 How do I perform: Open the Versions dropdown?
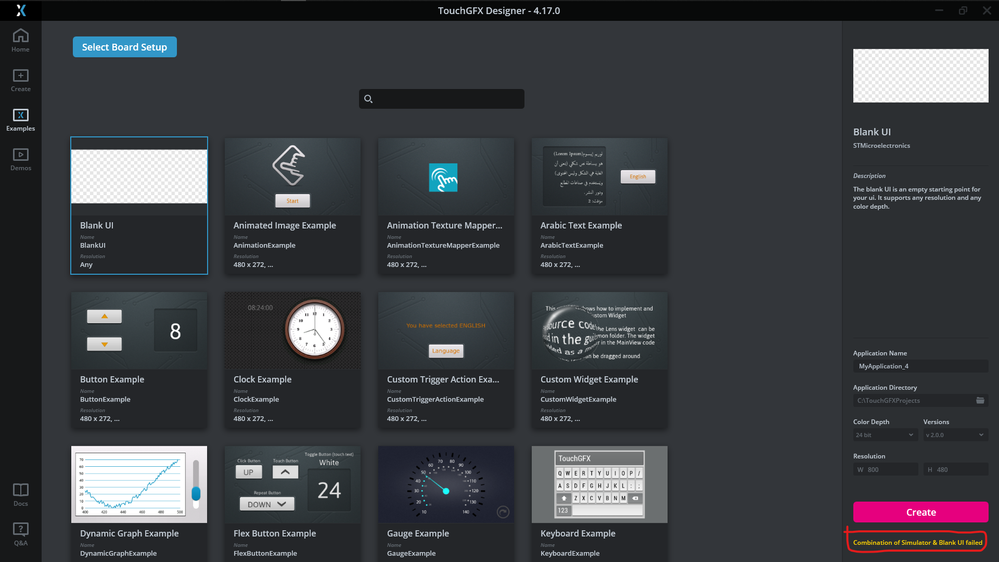point(956,435)
